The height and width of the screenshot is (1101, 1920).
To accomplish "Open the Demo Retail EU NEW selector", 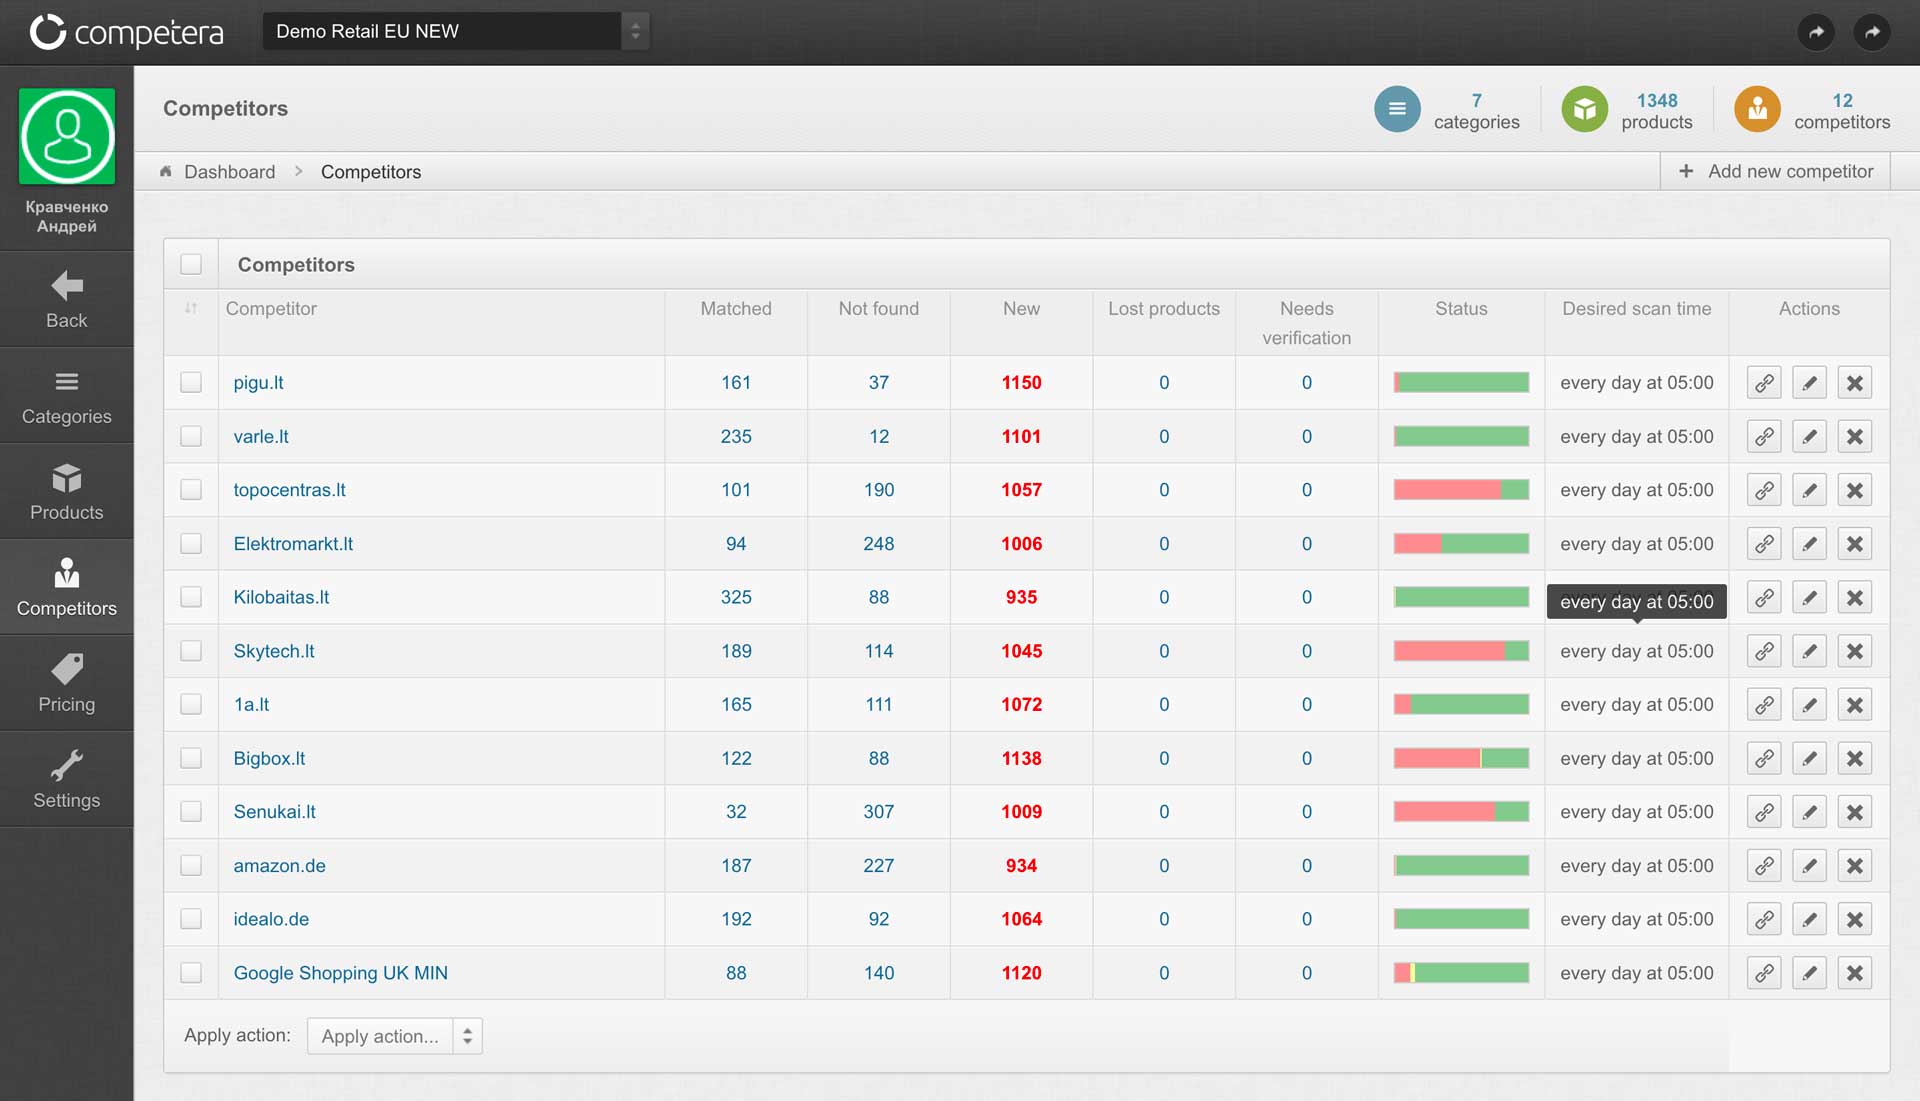I will 455,31.
